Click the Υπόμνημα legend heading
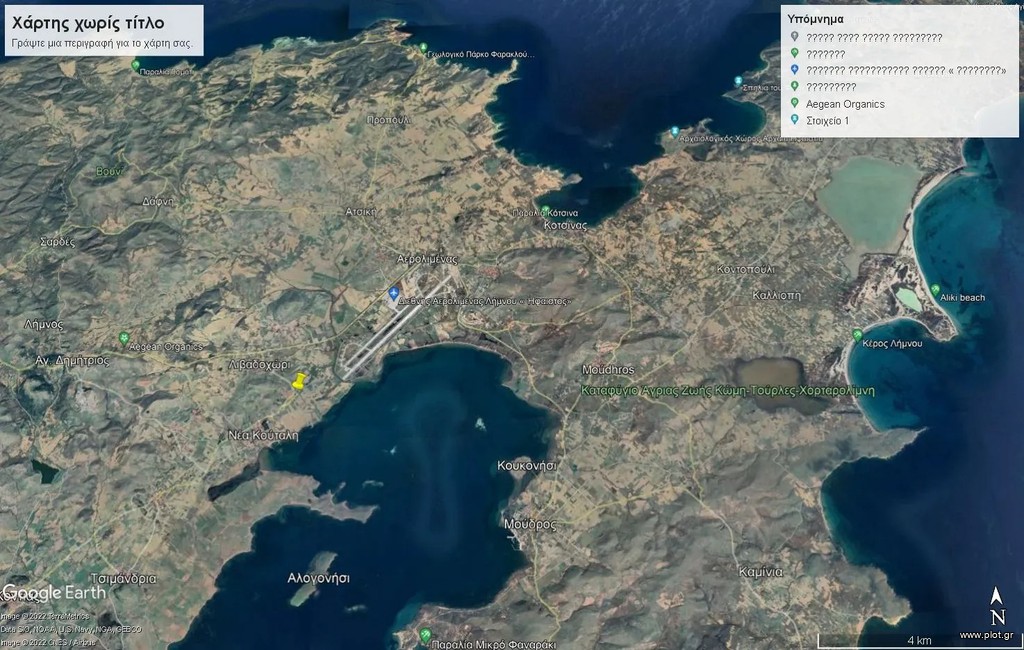 point(815,19)
